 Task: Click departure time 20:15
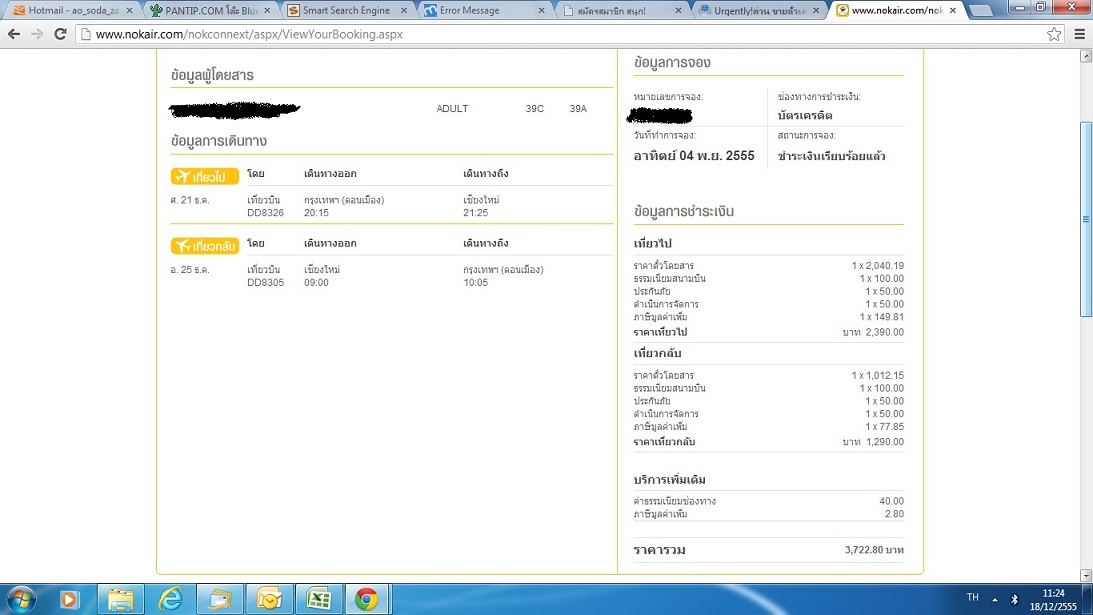click(316, 213)
